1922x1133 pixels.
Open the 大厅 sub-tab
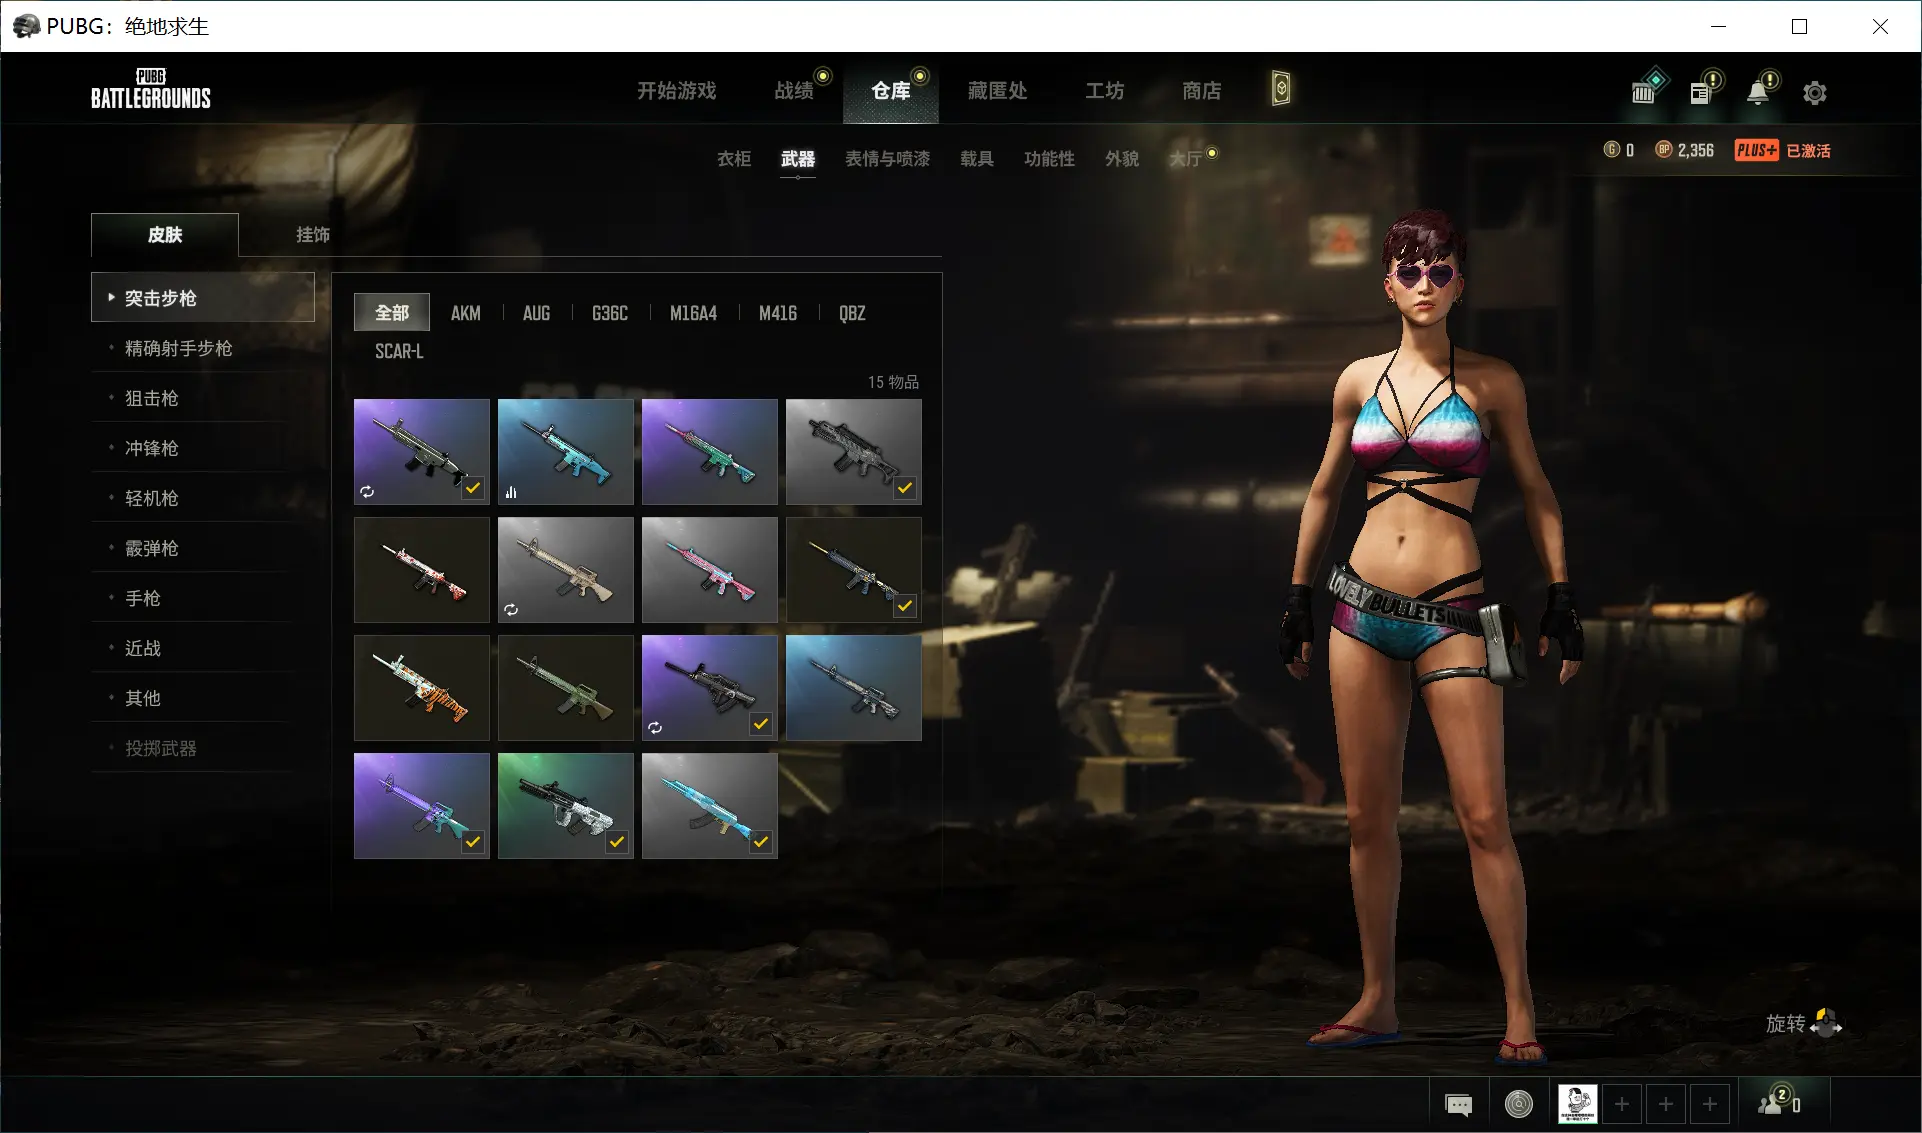1186,158
